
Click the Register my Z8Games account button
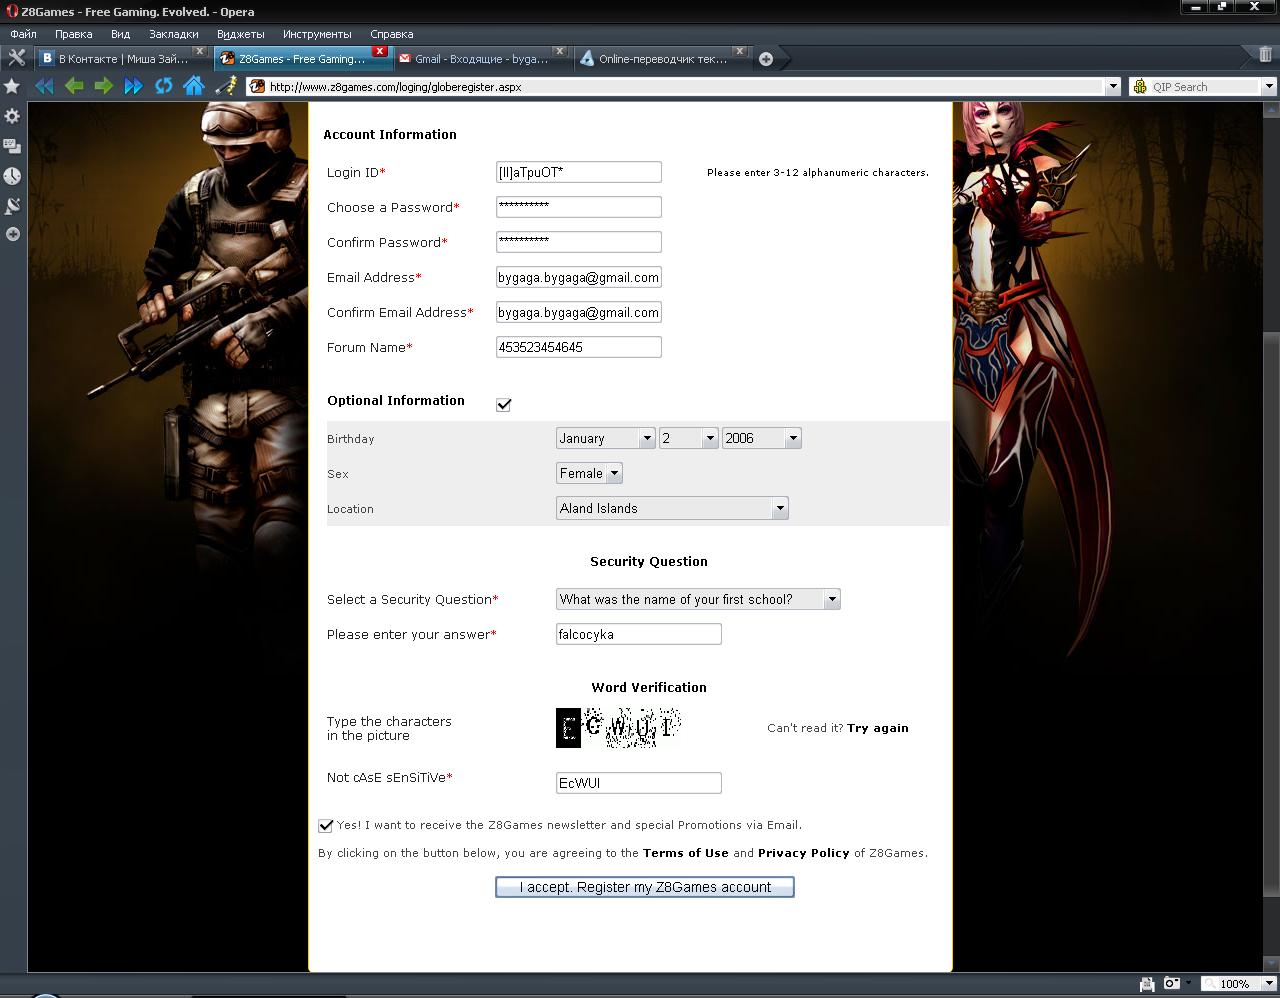click(x=645, y=887)
